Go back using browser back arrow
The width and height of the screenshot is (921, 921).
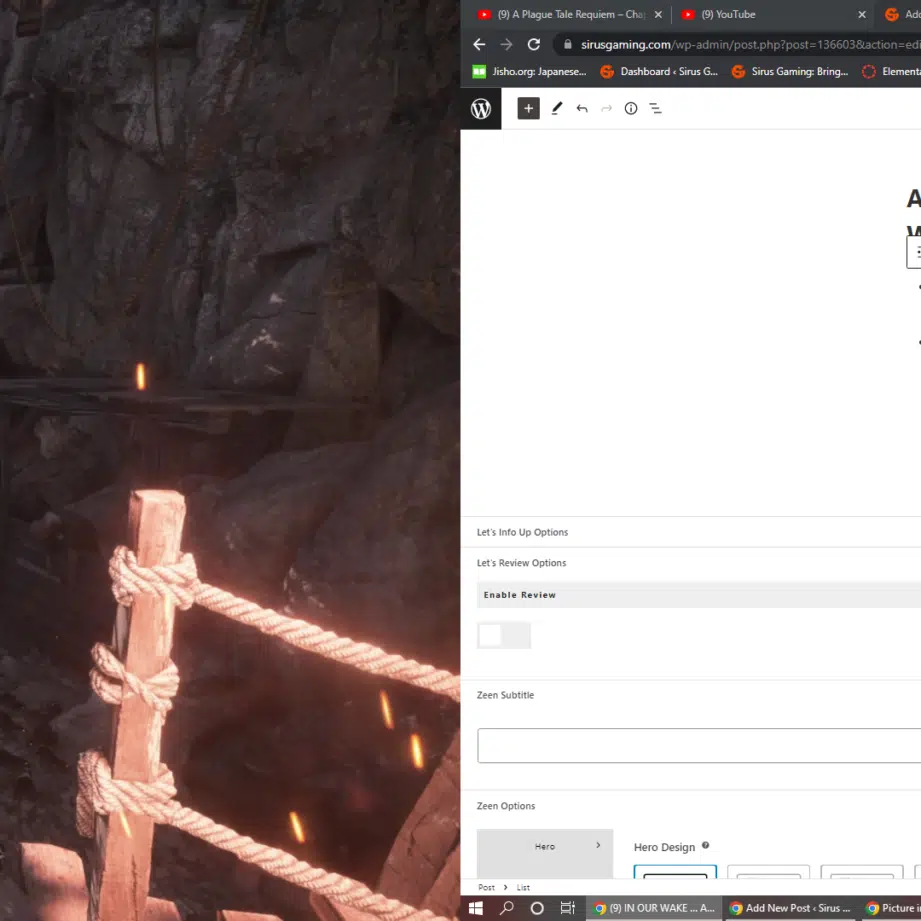[x=479, y=44]
